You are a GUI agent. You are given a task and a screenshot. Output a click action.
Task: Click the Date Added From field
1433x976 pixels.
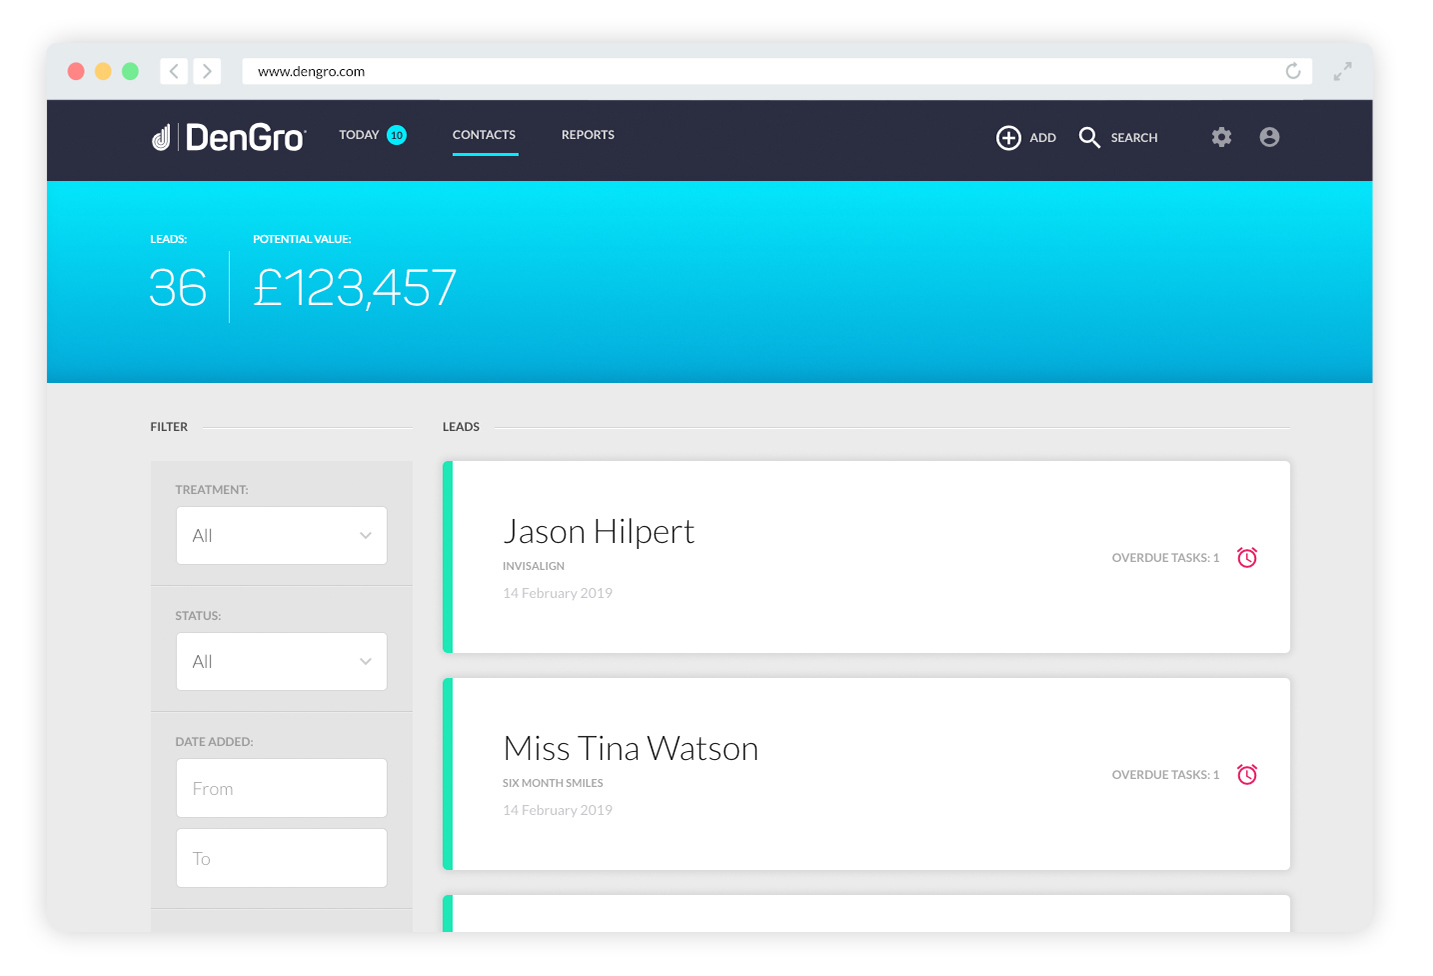point(282,788)
